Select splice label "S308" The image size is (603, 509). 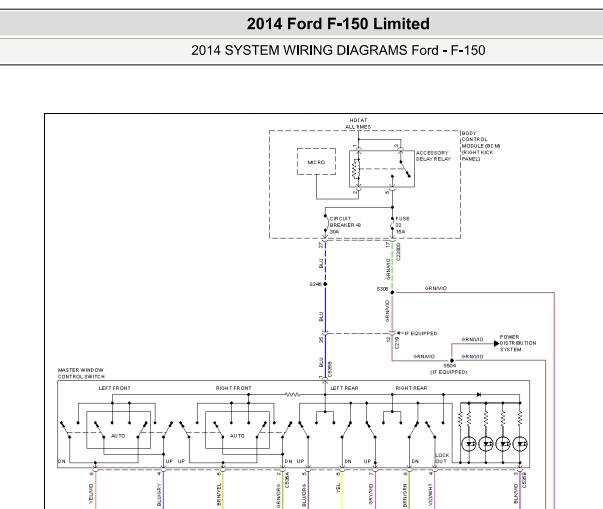point(382,289)
